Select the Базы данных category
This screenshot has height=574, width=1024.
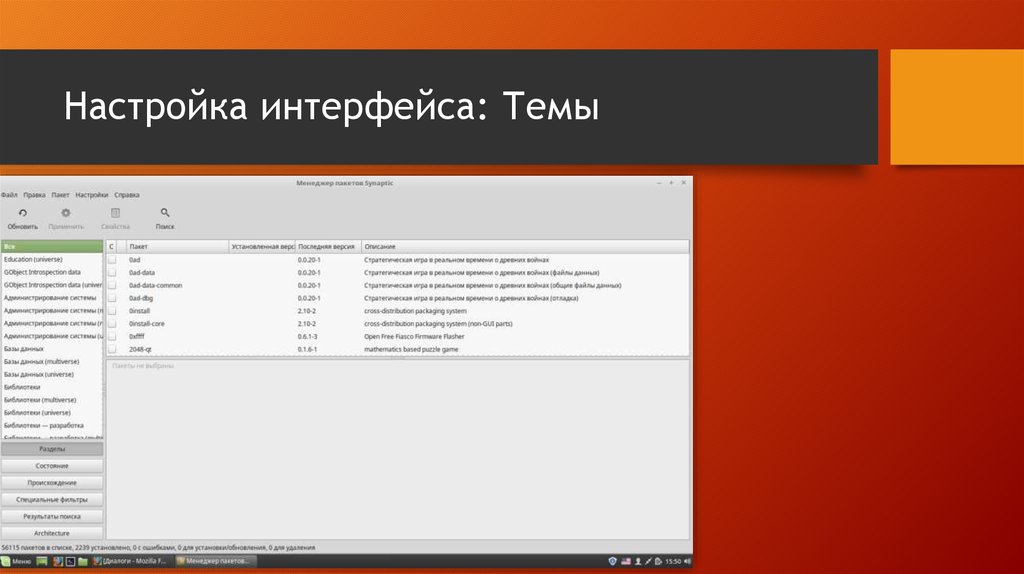(52, 349)
